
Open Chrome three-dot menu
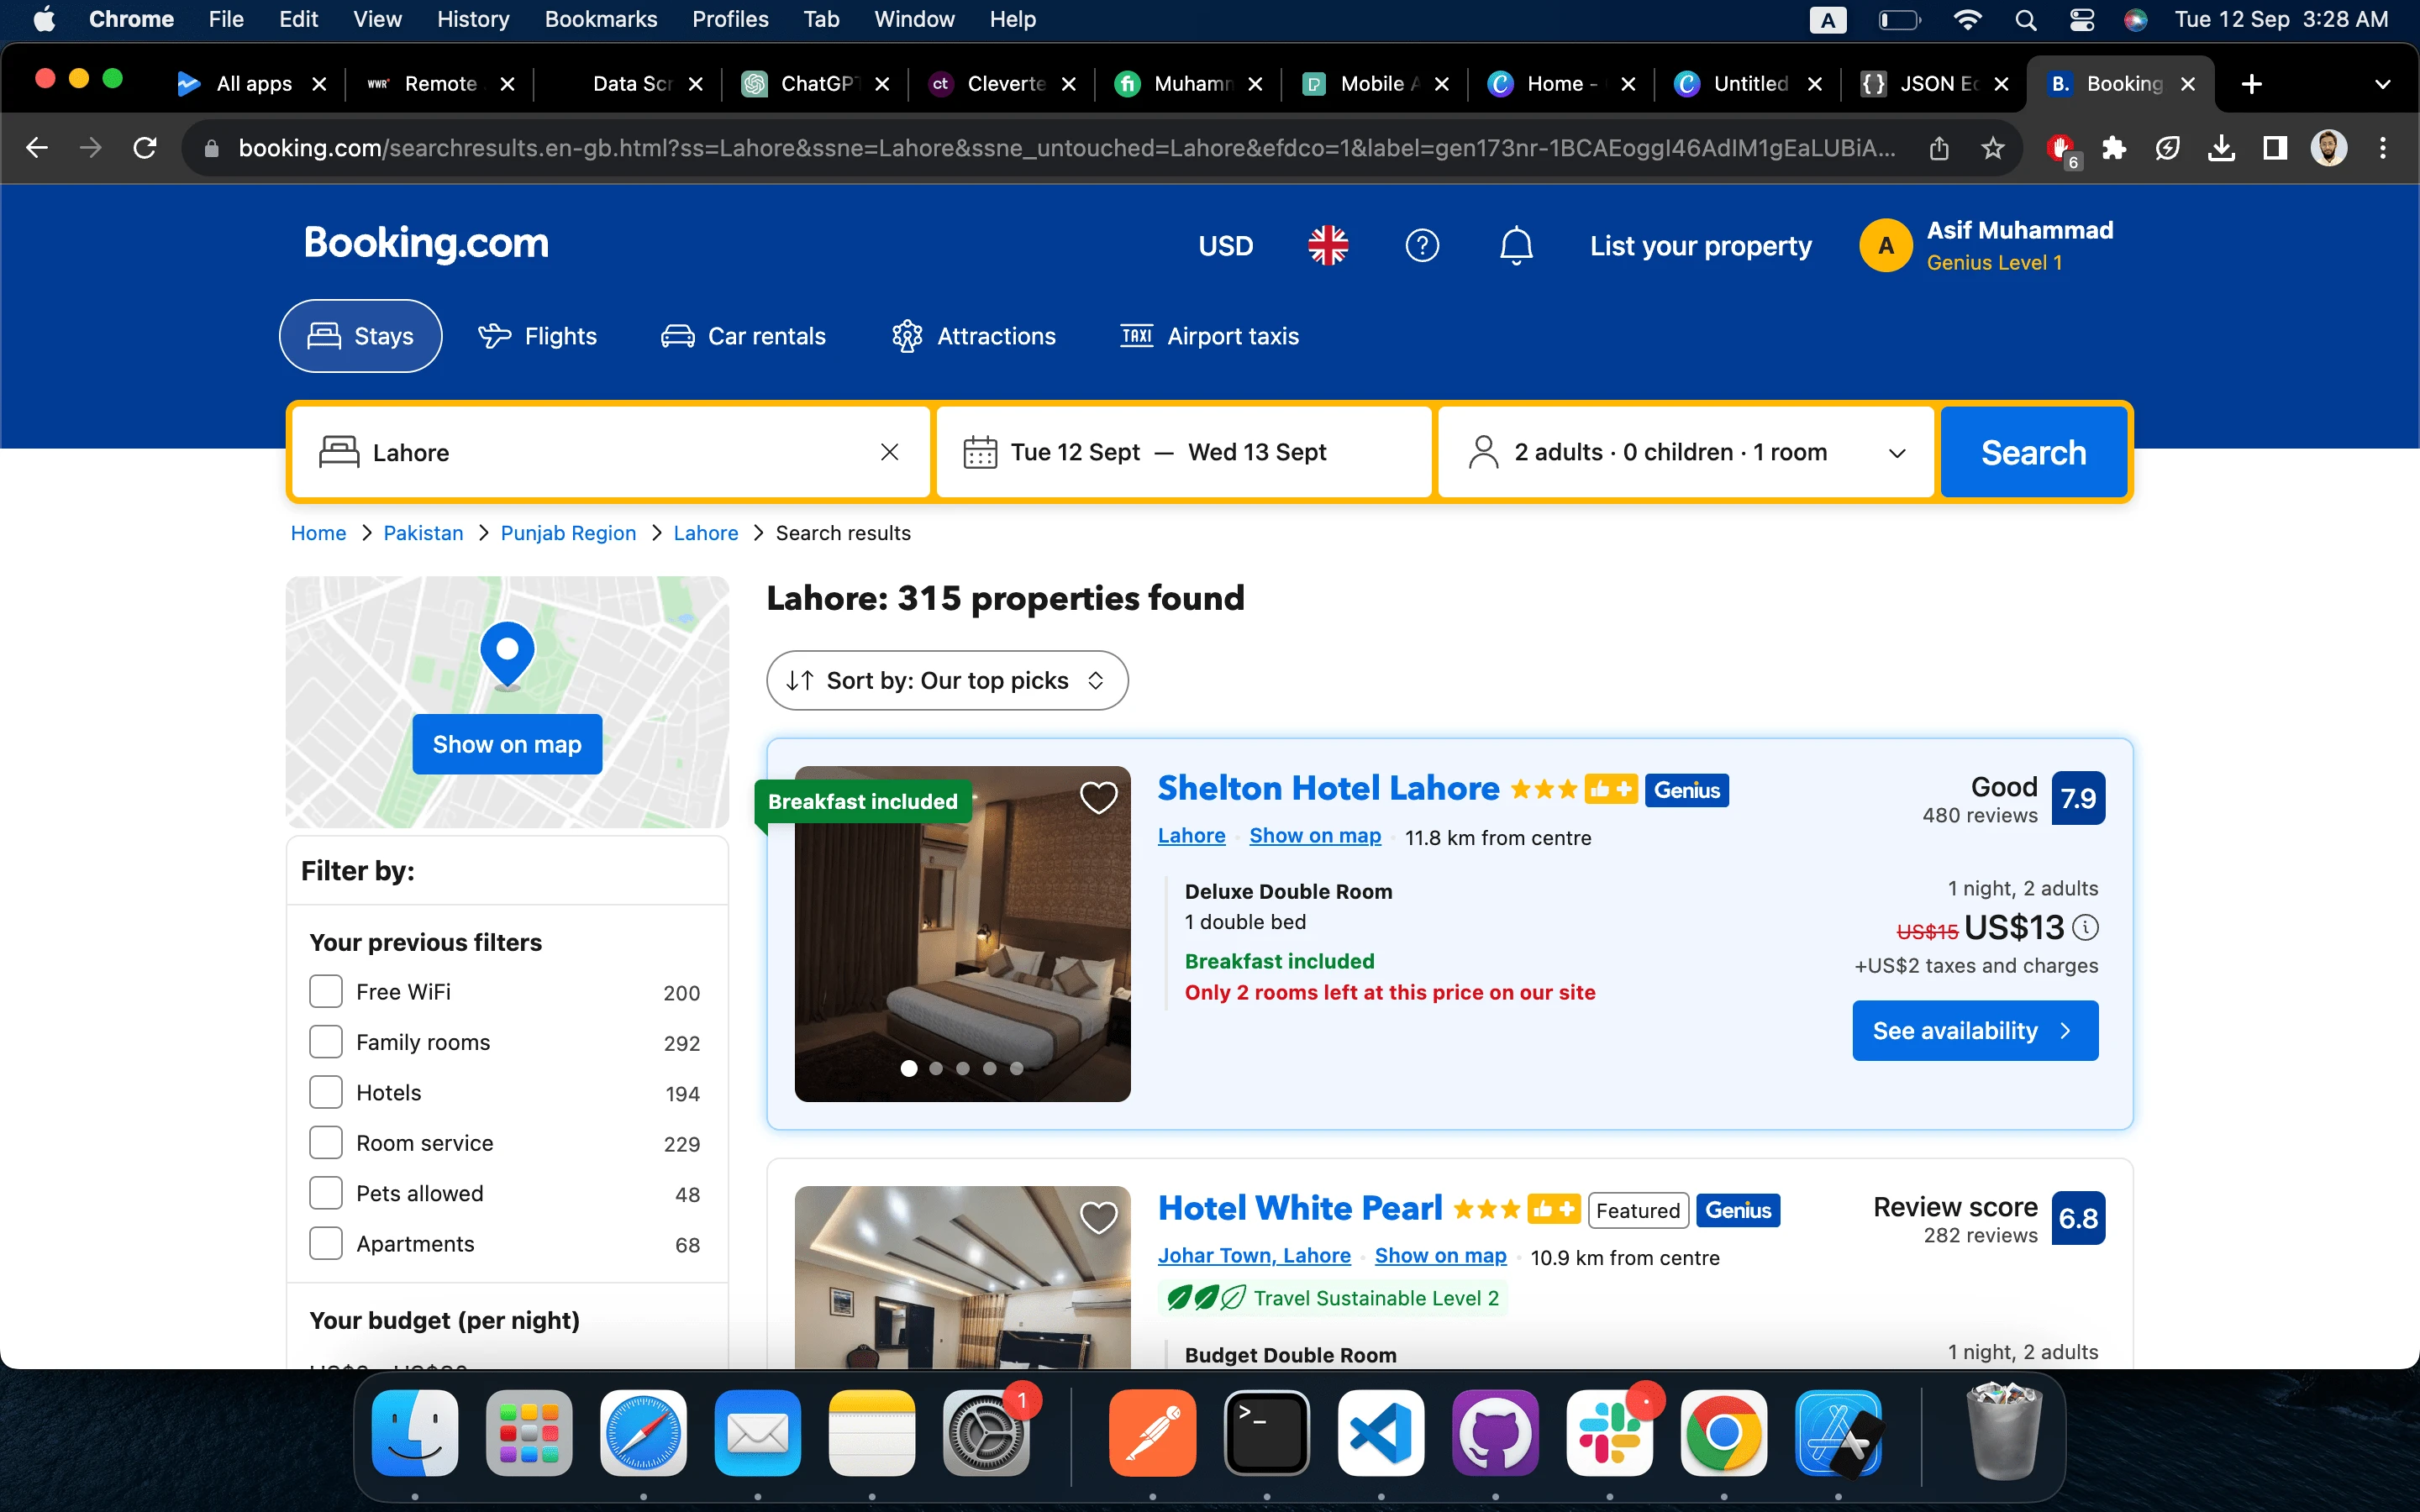pos(2383,148)
